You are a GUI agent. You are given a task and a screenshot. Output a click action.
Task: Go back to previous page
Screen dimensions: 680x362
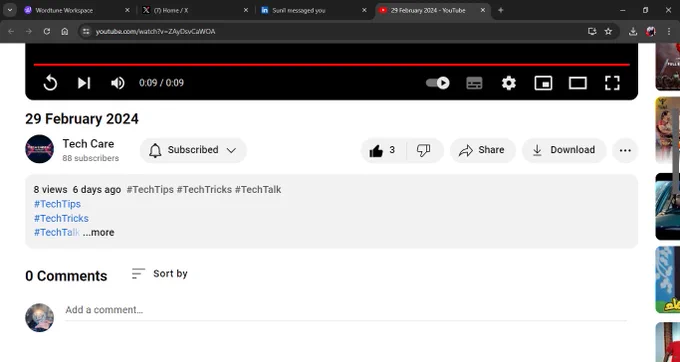(x=11, y=31)
